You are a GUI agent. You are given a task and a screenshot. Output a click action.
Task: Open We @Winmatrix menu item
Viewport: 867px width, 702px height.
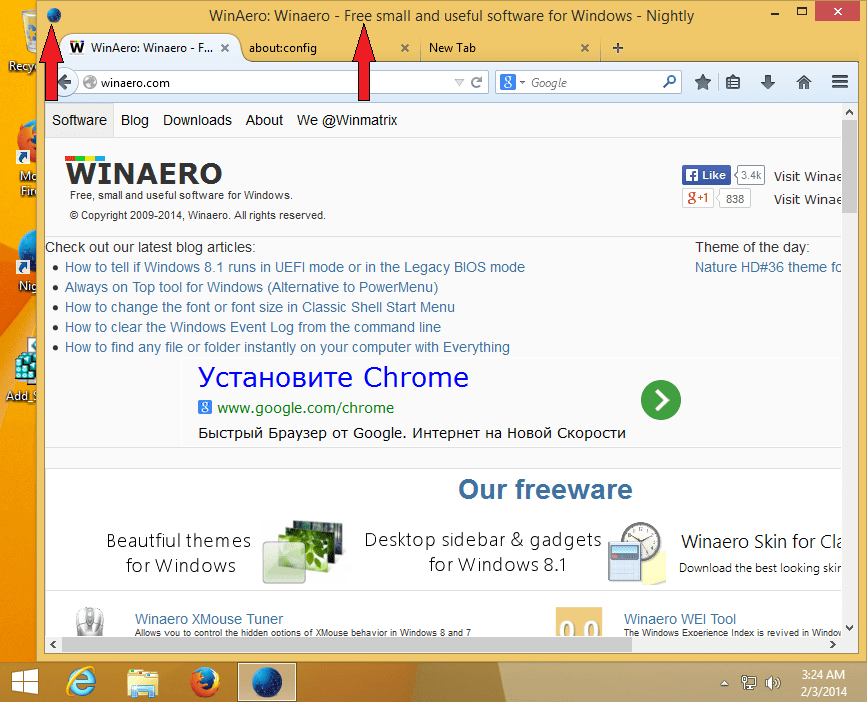[x=347, y=120]
